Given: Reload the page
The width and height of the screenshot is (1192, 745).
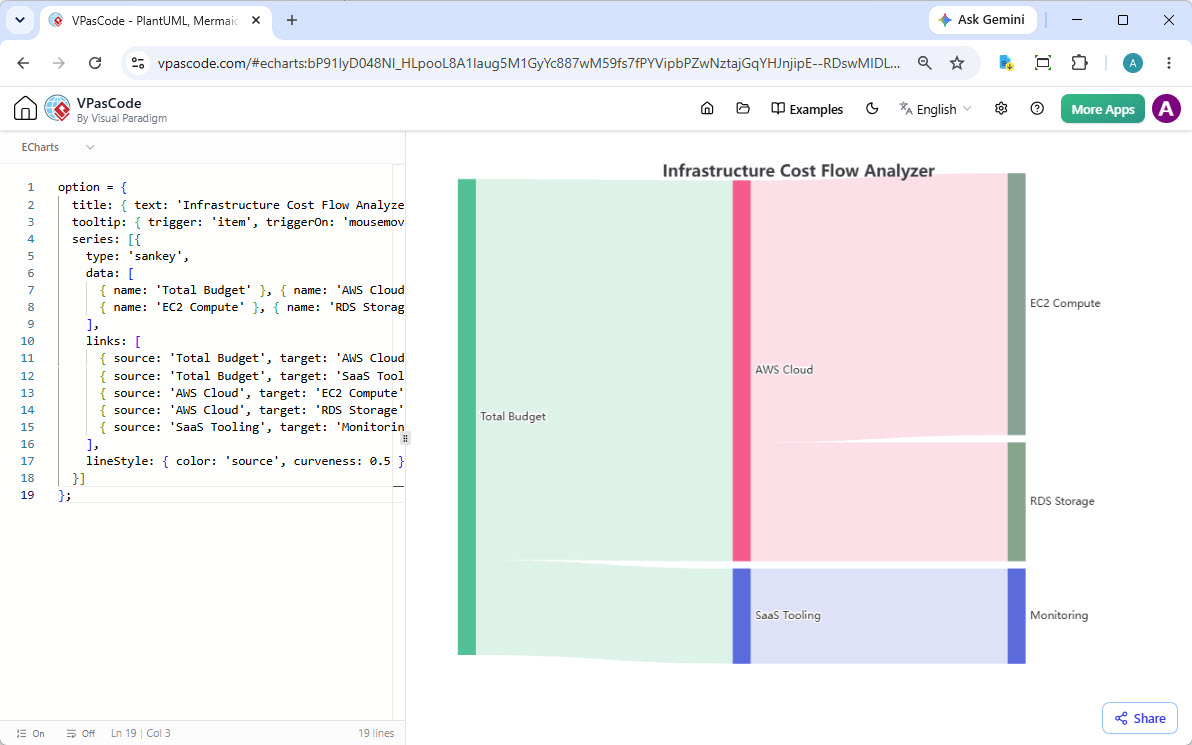Looking at the screenshot, I should click(95, 63).
